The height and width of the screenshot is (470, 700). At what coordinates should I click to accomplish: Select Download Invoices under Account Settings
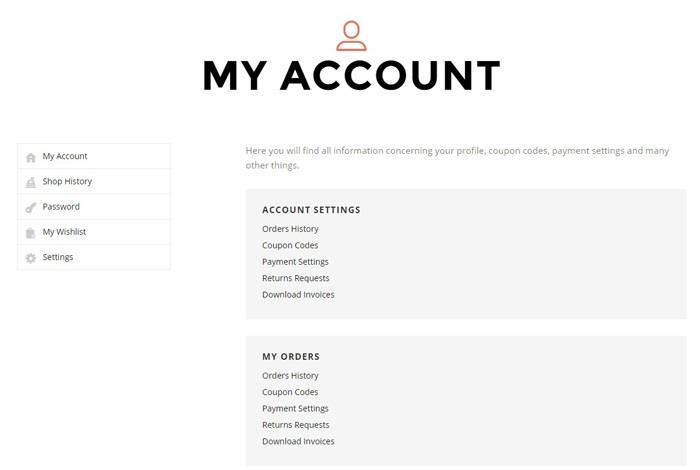coord(298,295)
